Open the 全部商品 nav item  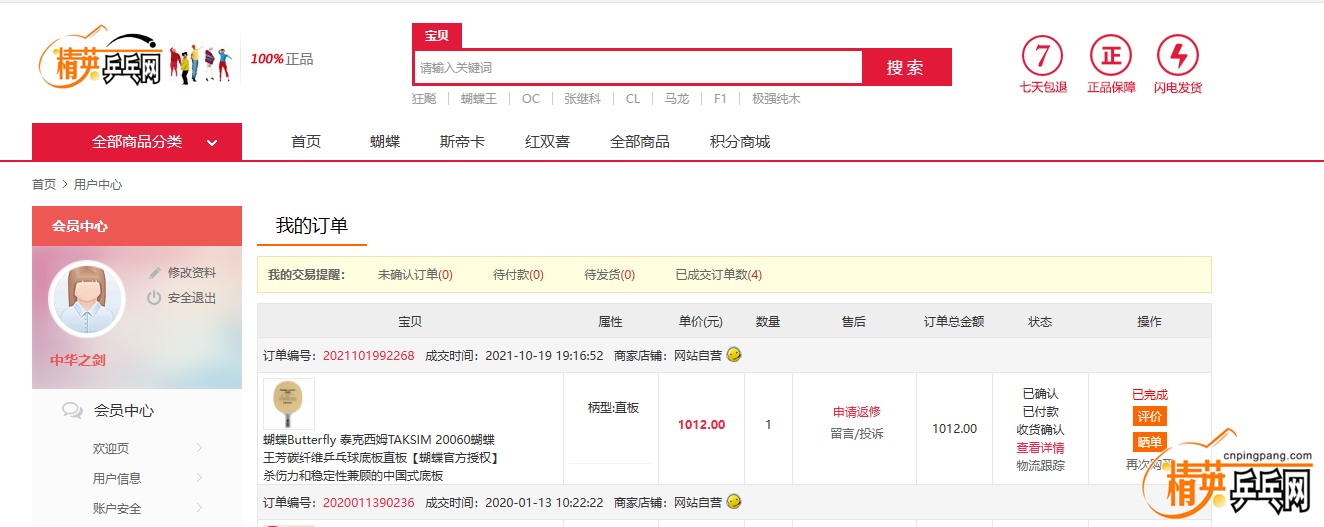(640, 142)
